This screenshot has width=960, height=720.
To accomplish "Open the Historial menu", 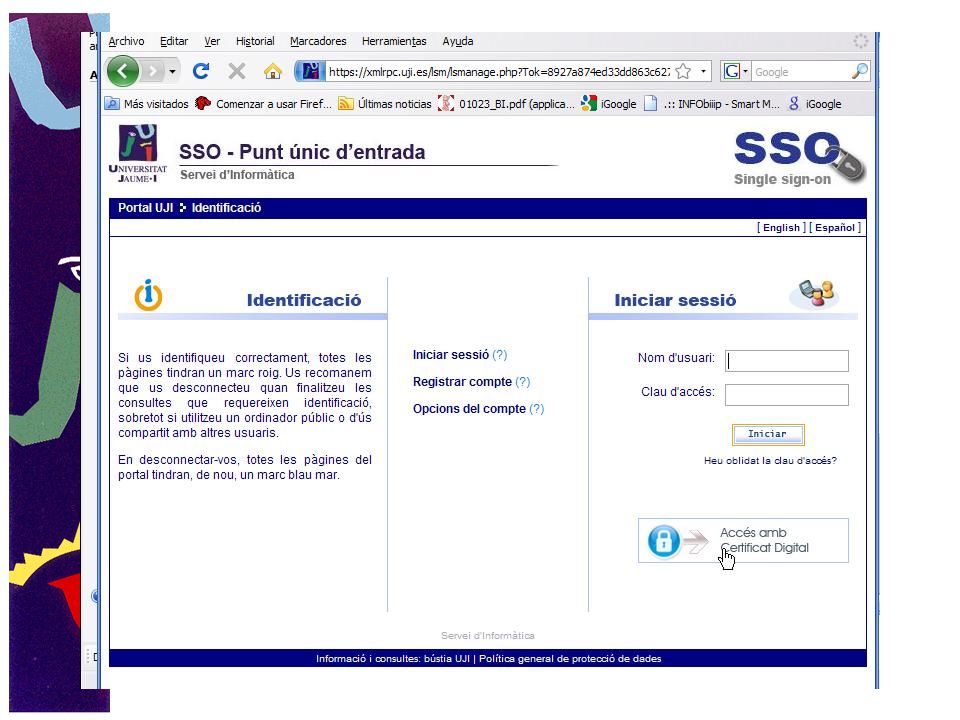I will pyautogui.click(x=255, y=41).
